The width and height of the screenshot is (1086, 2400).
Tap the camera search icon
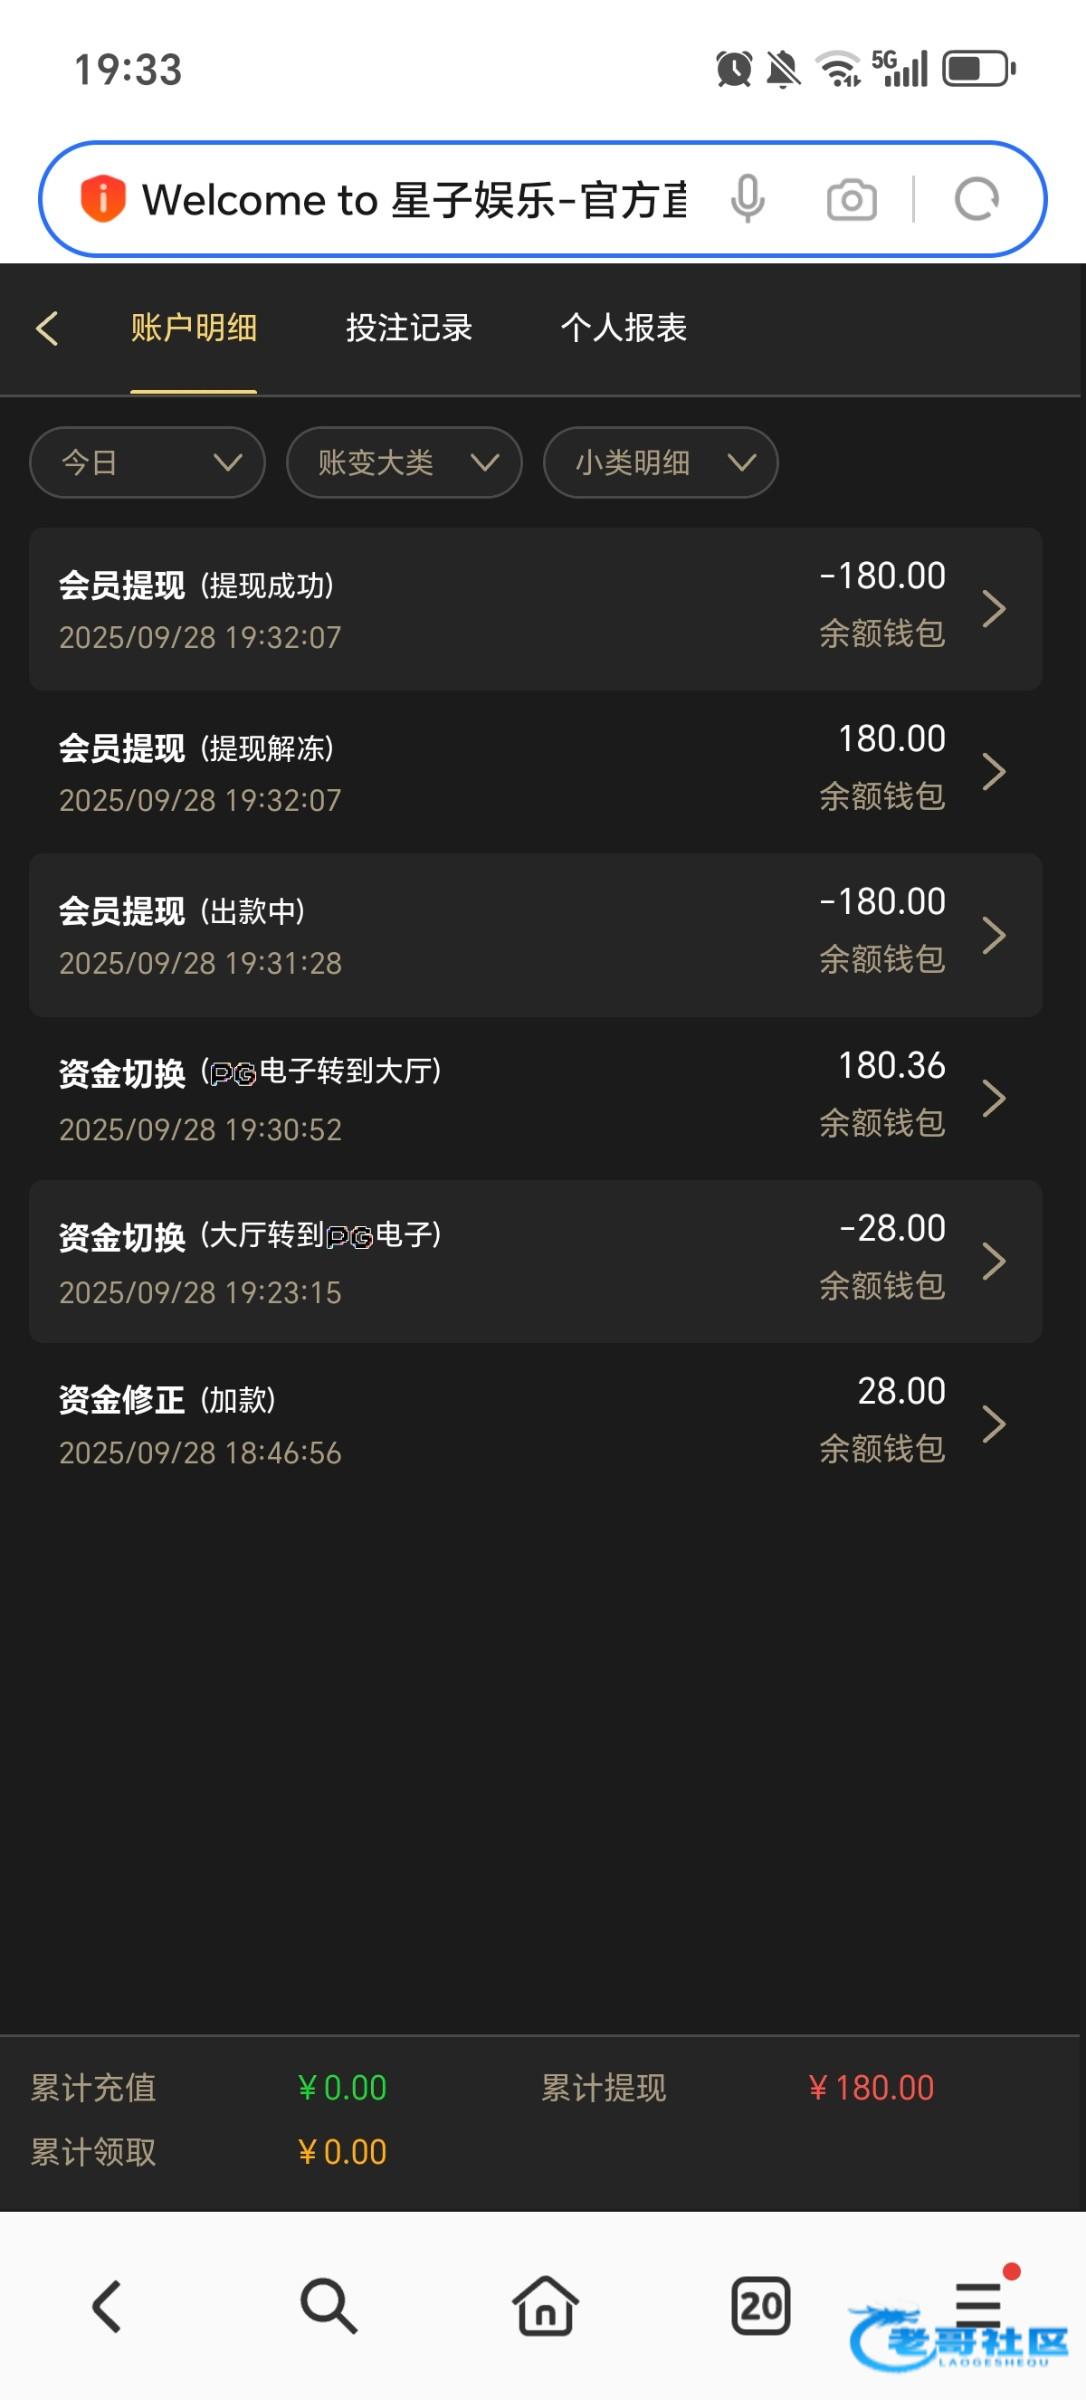pos(851,199)
